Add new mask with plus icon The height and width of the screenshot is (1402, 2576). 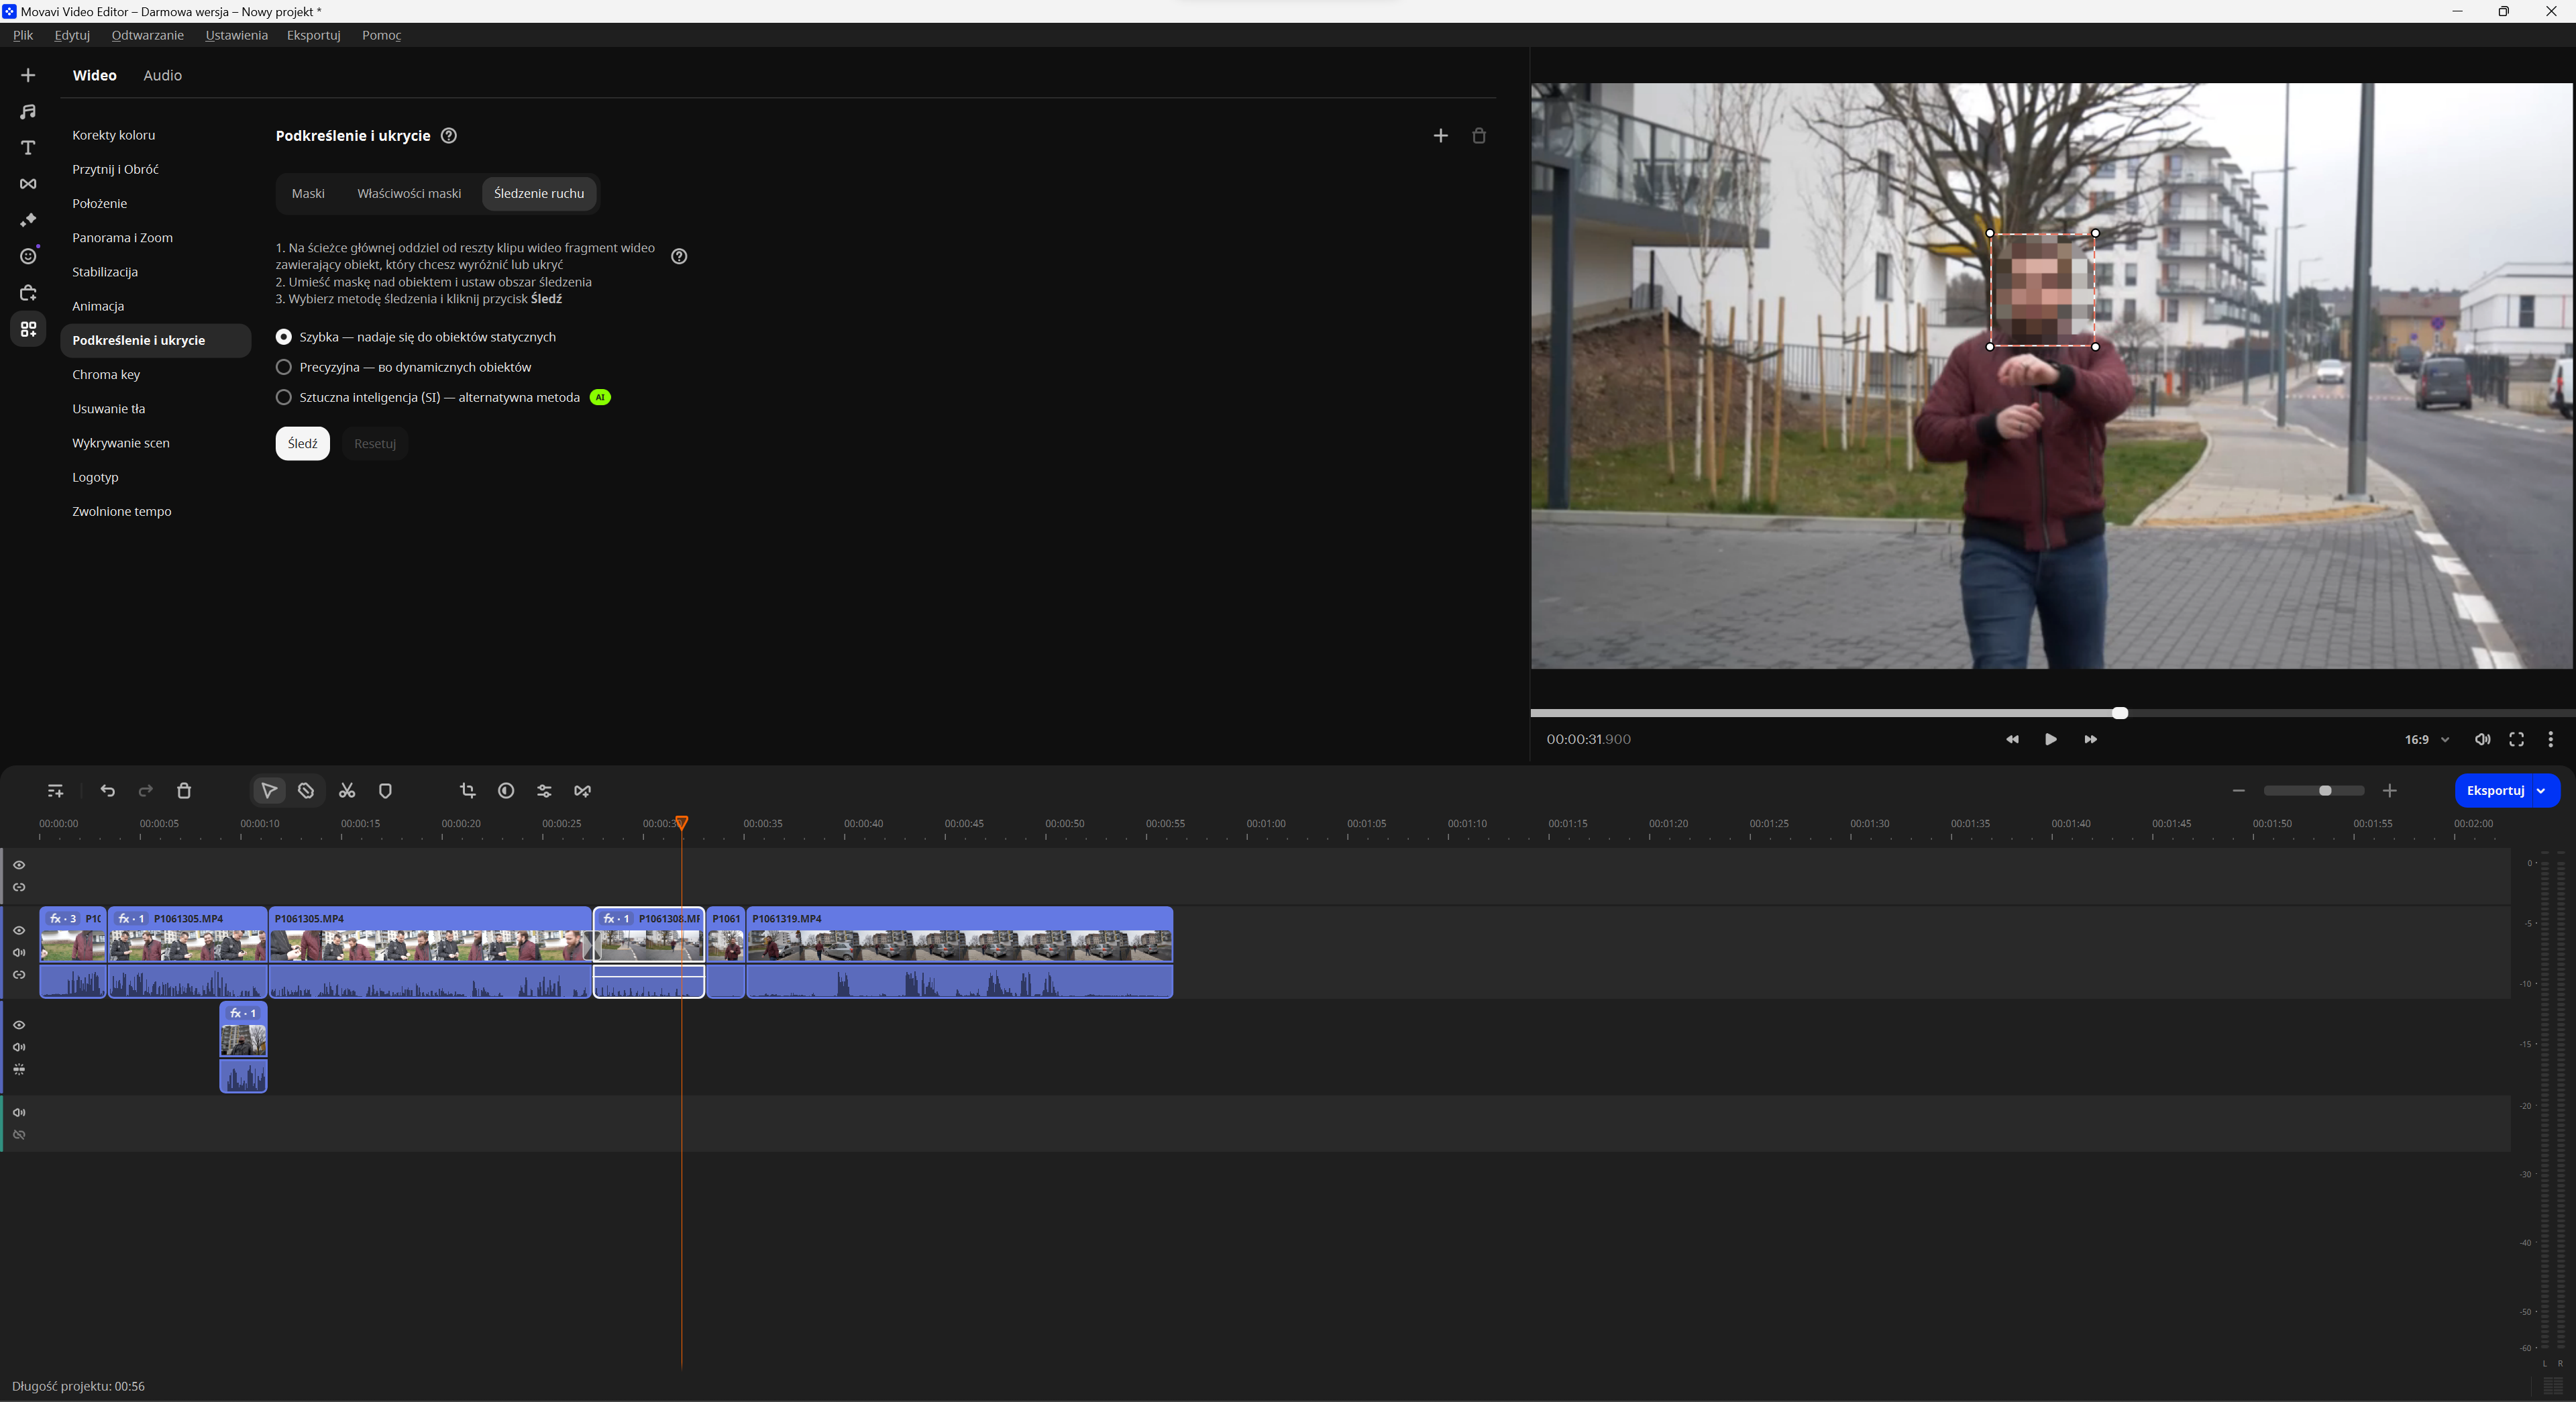coord(1440,136)
